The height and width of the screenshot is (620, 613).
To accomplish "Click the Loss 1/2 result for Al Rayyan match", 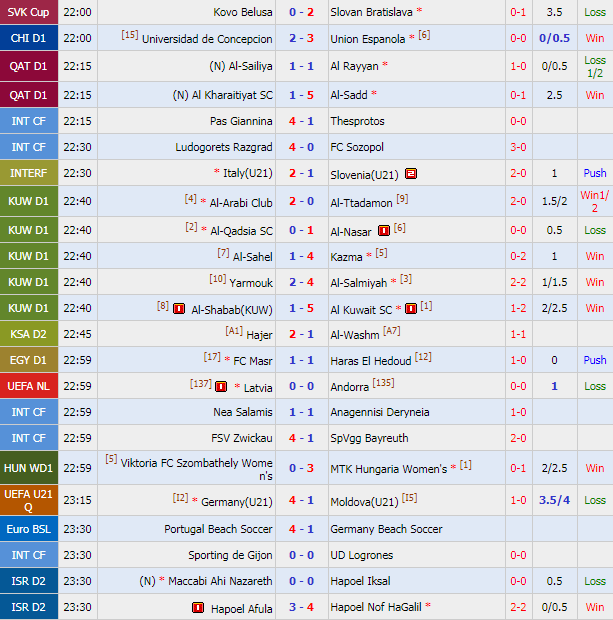I will [x=595, y=66].
